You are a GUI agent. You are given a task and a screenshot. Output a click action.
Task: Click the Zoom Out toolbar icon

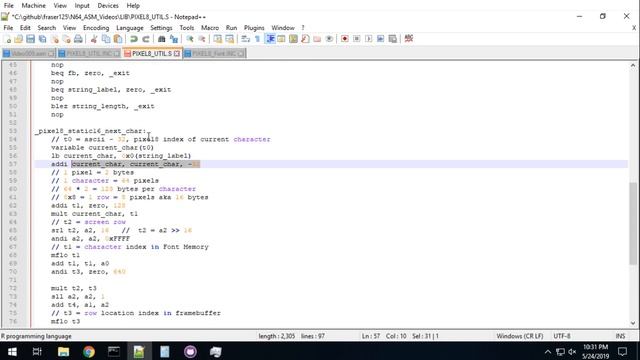pos(202,39)
